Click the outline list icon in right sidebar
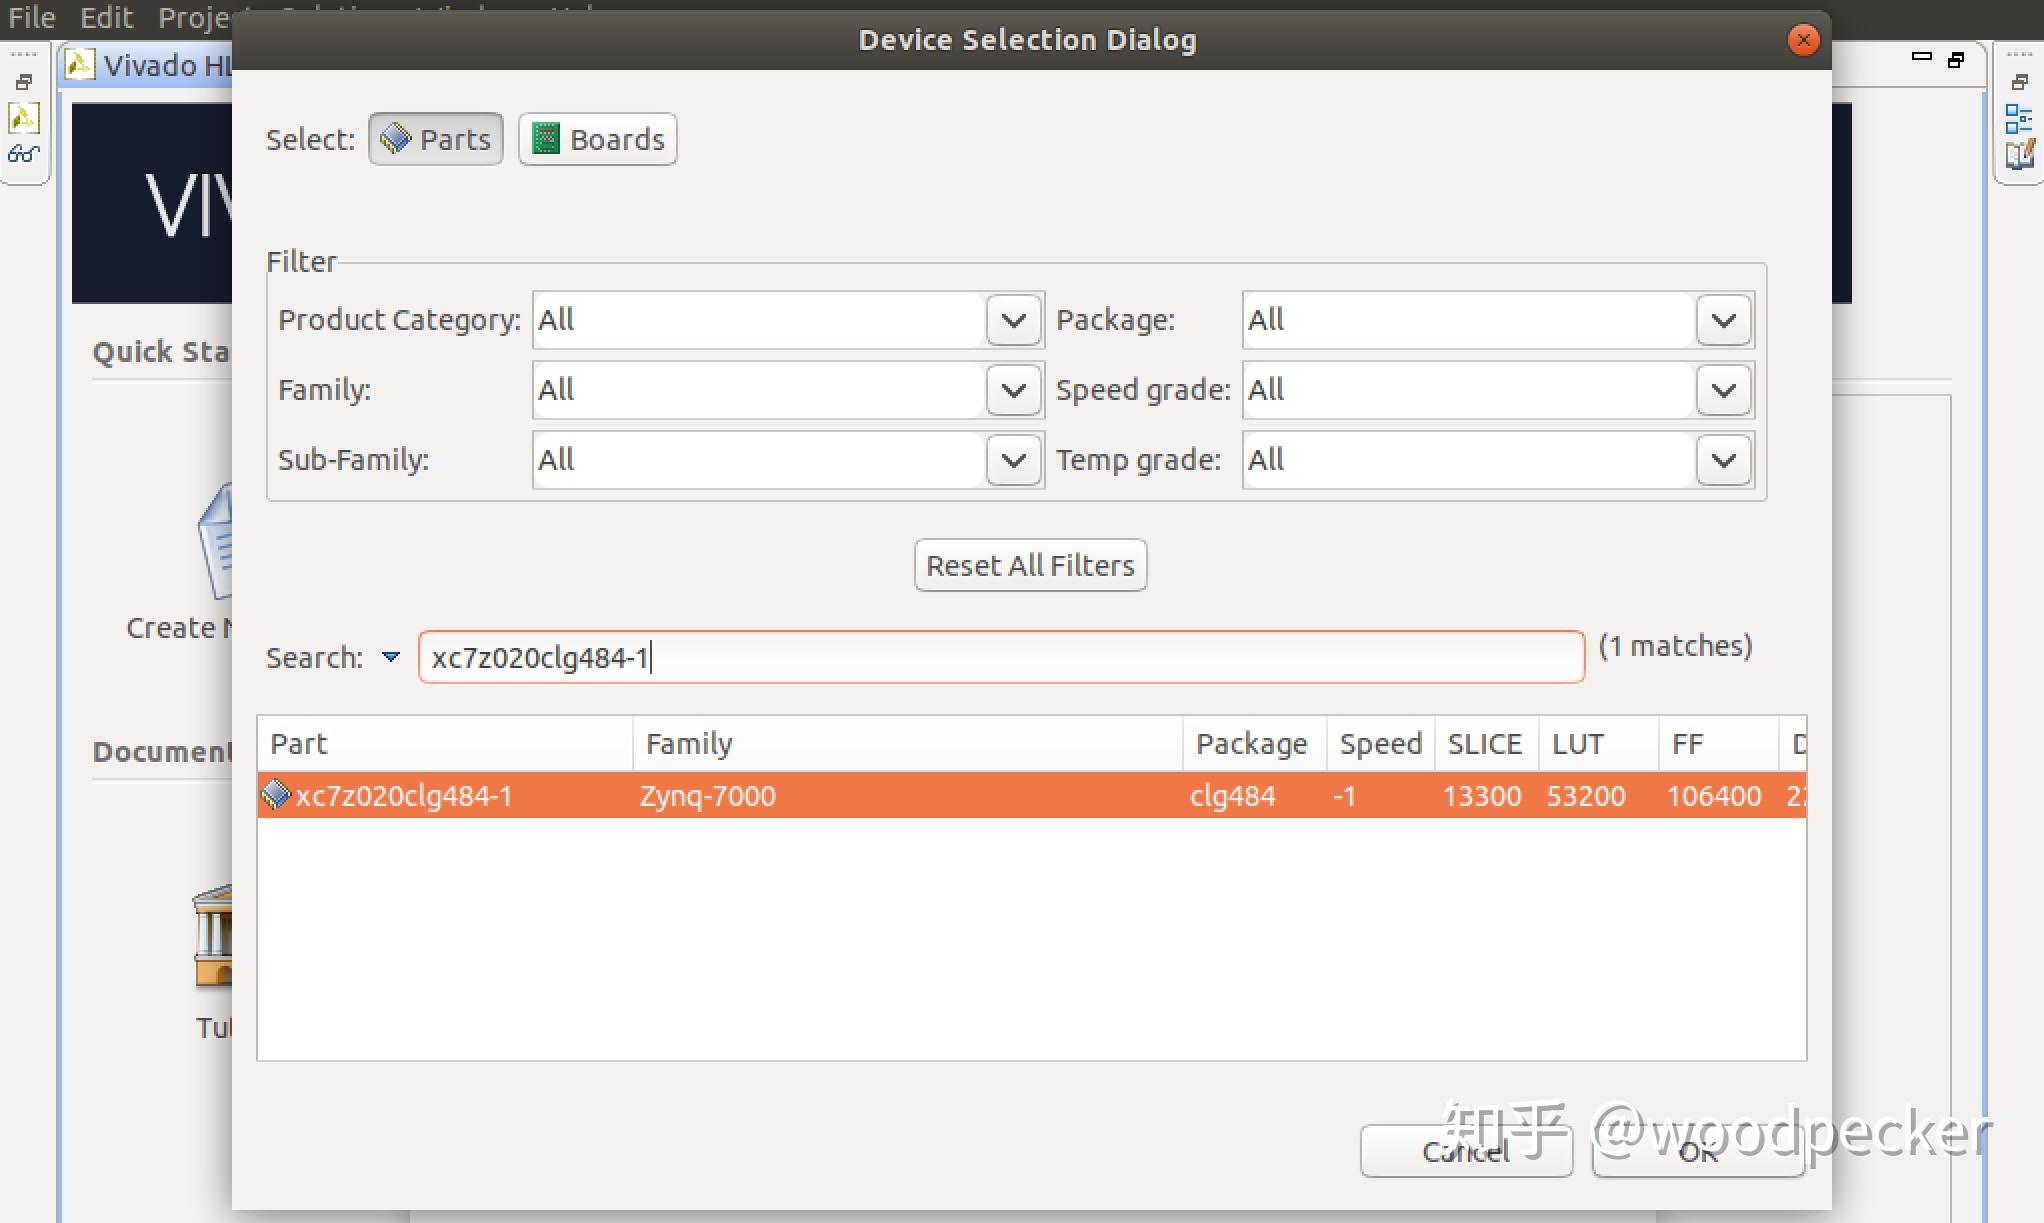Viewport: 2044px width, 1223px height. pyautogui.click(x=2018, y=119)
